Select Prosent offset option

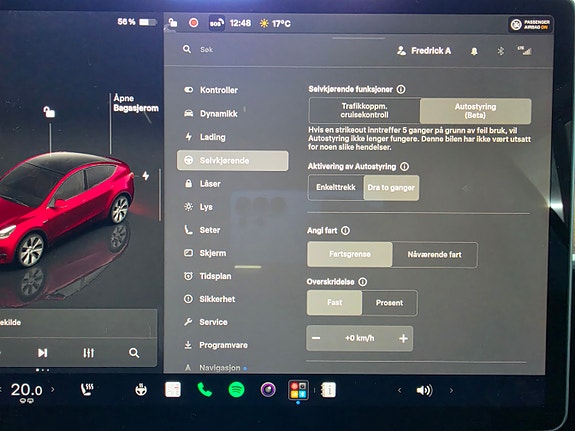(389, 303)
